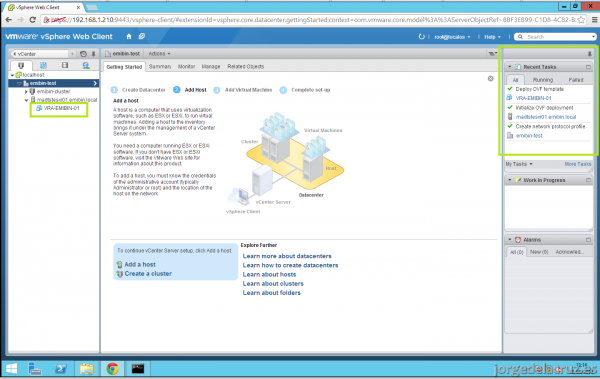
Task: Select the Networking view icon
Action: [x=86, y=65]
